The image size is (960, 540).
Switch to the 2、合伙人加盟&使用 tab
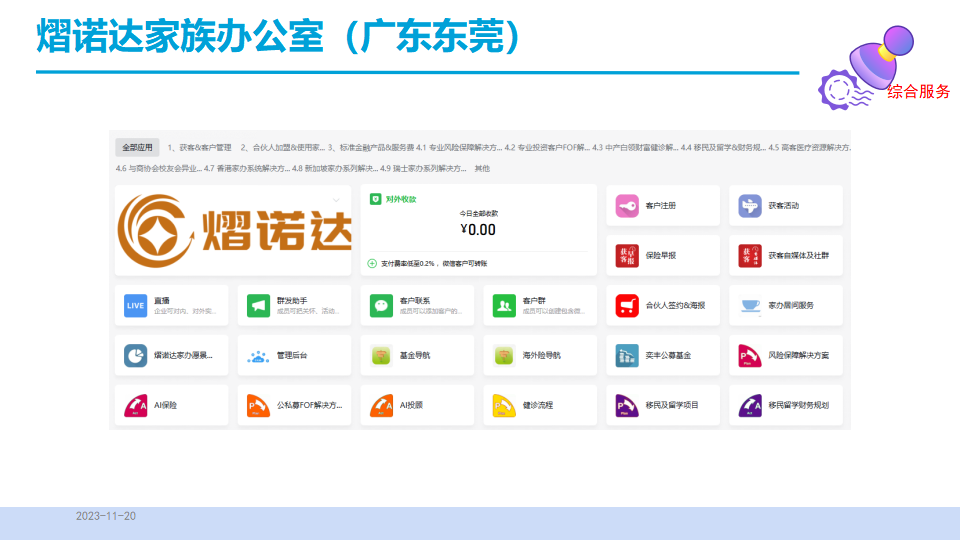pos(282,148)
